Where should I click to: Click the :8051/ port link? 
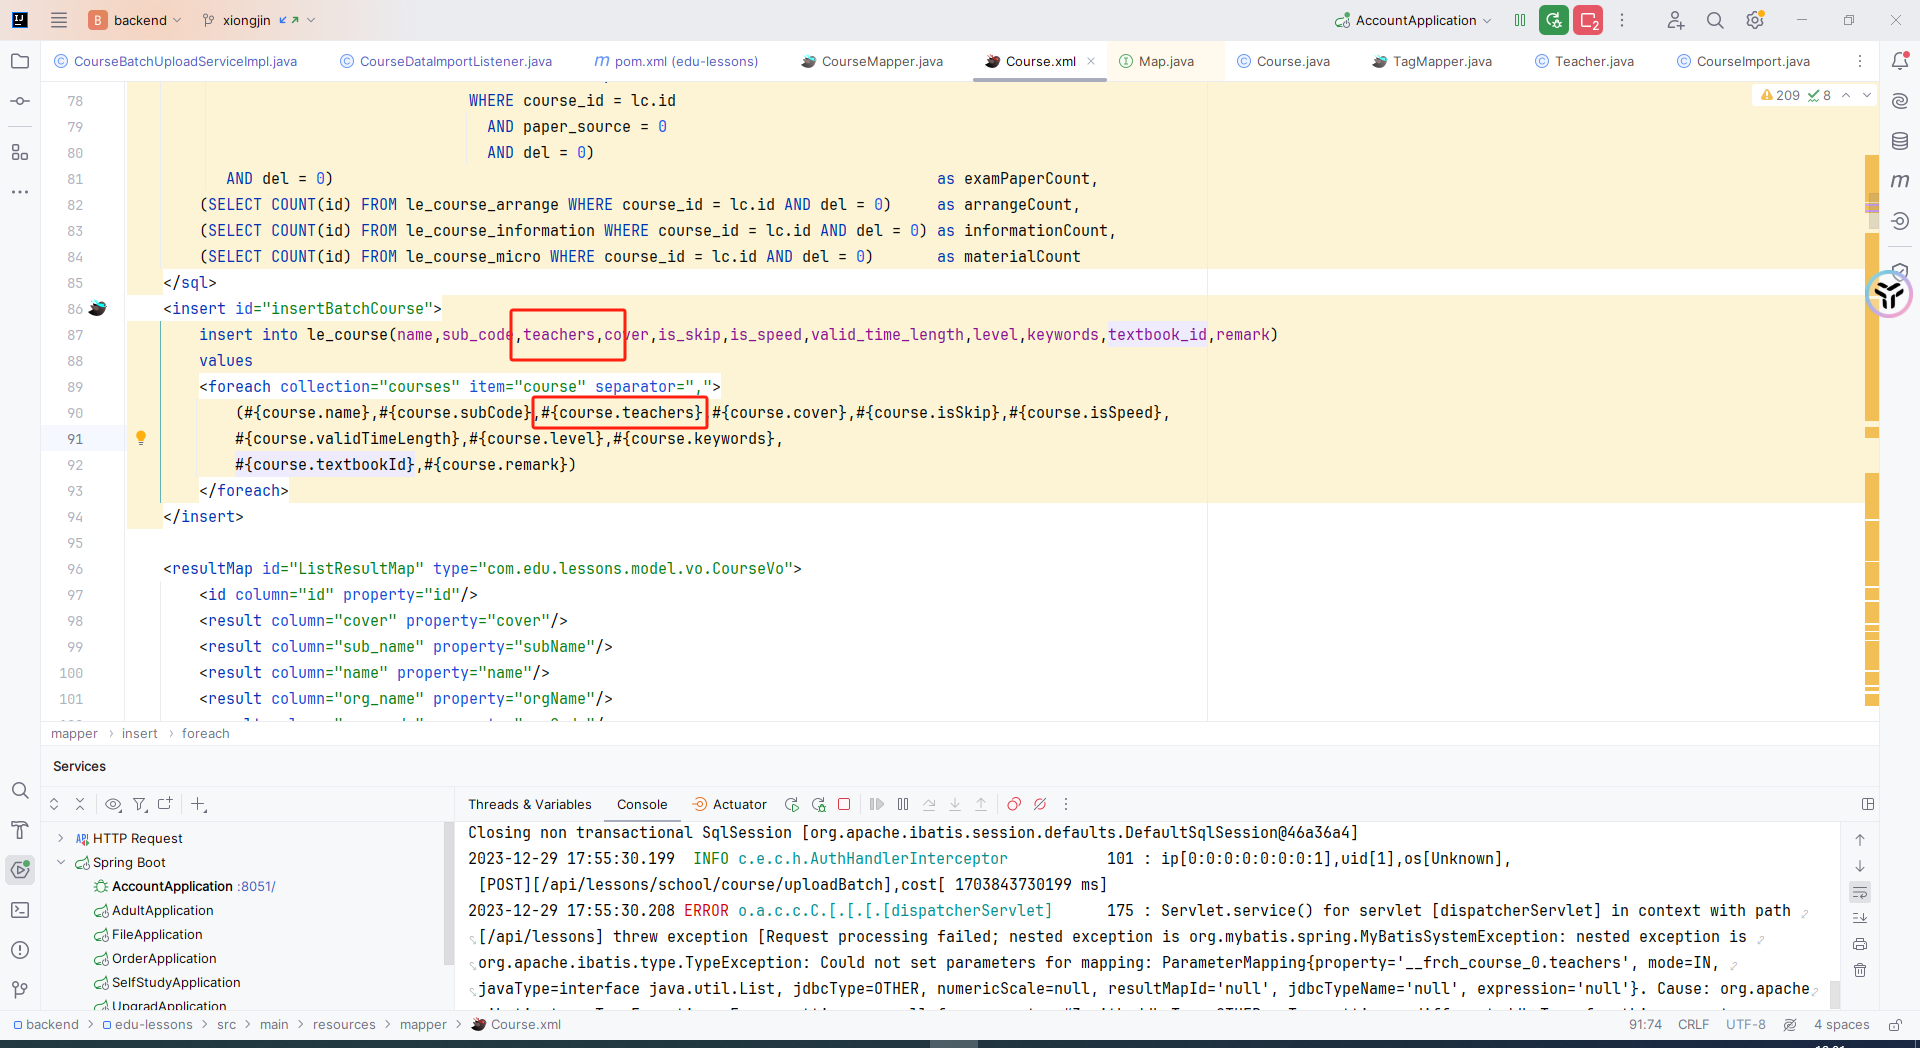(x=257, y=886)
